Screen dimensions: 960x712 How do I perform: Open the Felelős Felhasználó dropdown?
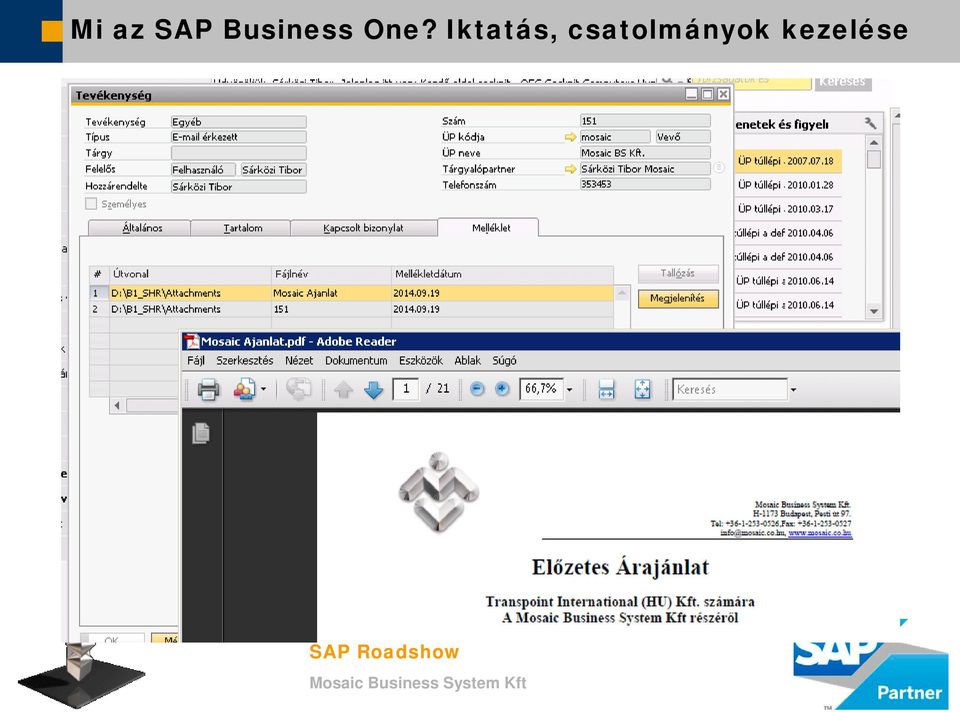pos(204,170)
